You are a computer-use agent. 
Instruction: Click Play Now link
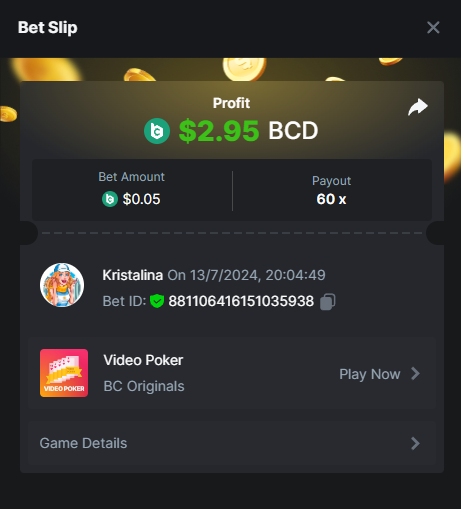pos(370,374)
